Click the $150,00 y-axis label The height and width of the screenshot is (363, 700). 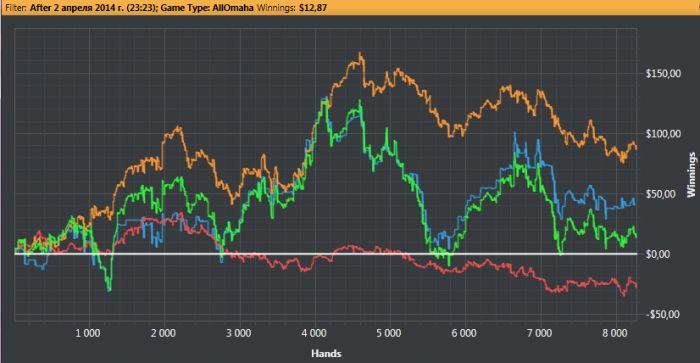tap(663, 74)
